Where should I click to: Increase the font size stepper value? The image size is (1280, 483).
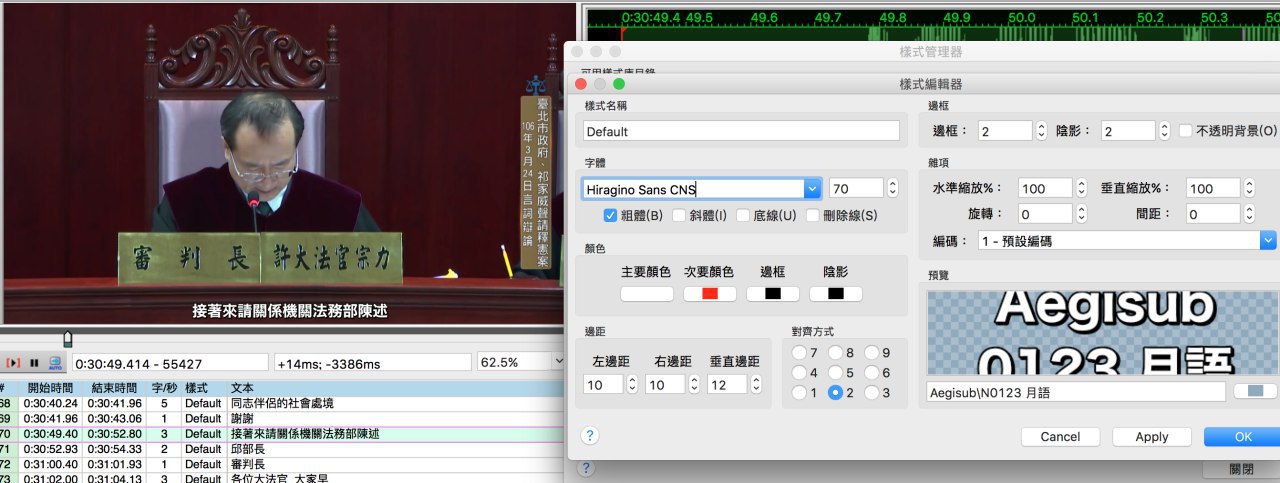pos(892,183)
